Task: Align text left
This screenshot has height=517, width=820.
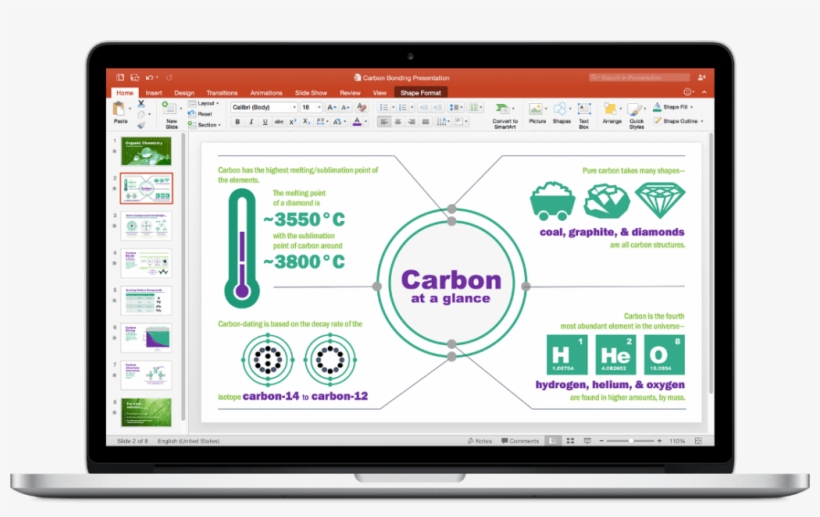Action: click(x=384, y=122)
